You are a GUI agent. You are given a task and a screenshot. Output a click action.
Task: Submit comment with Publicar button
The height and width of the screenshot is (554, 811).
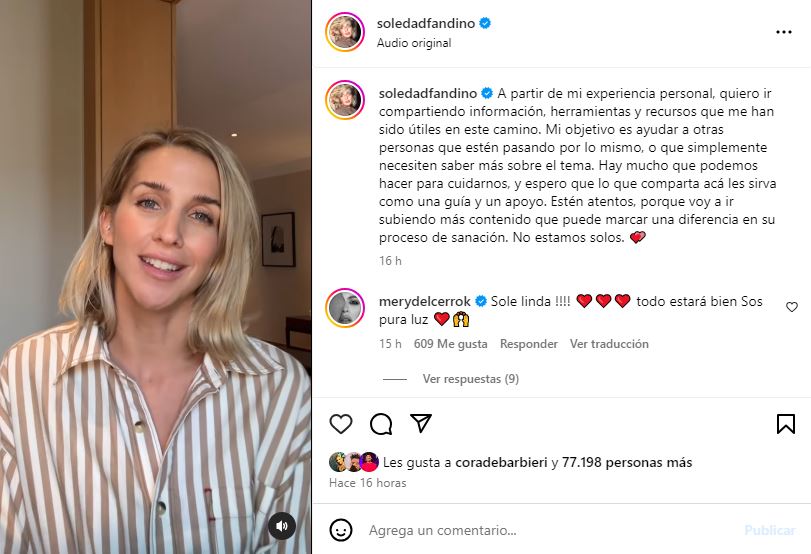[x=770, y=530]
